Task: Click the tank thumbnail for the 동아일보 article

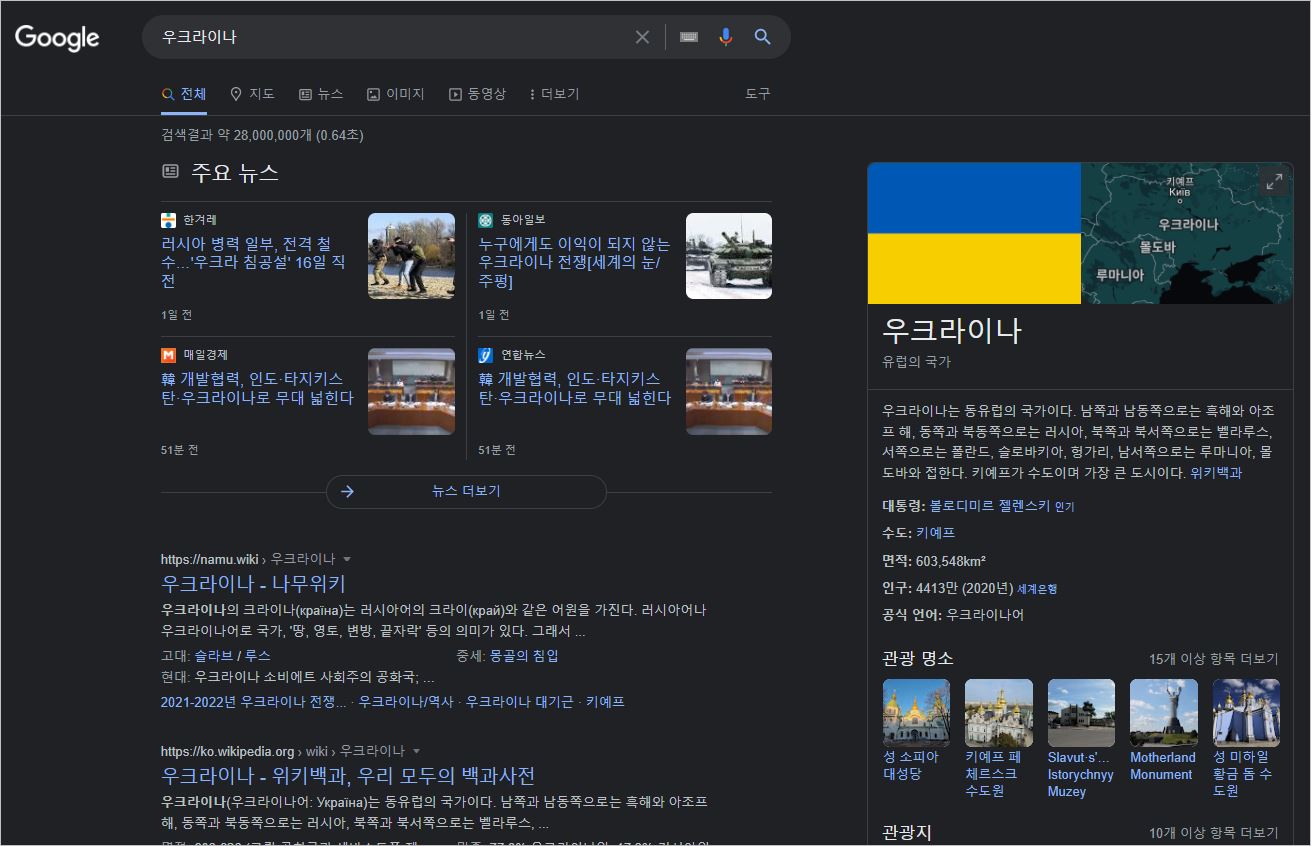Action: (729, 256)
